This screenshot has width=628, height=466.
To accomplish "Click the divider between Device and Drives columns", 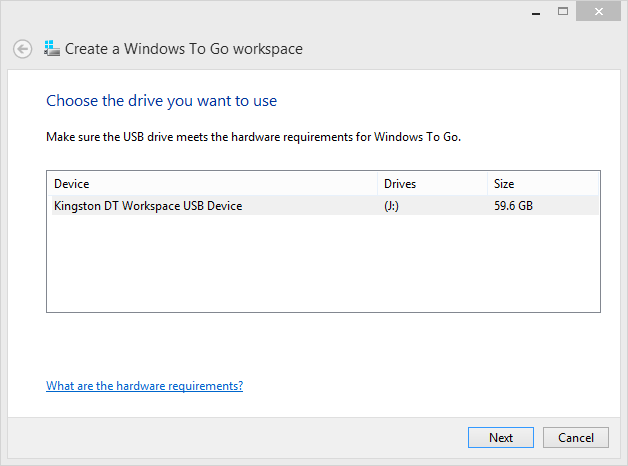I will pyautogui.click(x=379, y=184).
